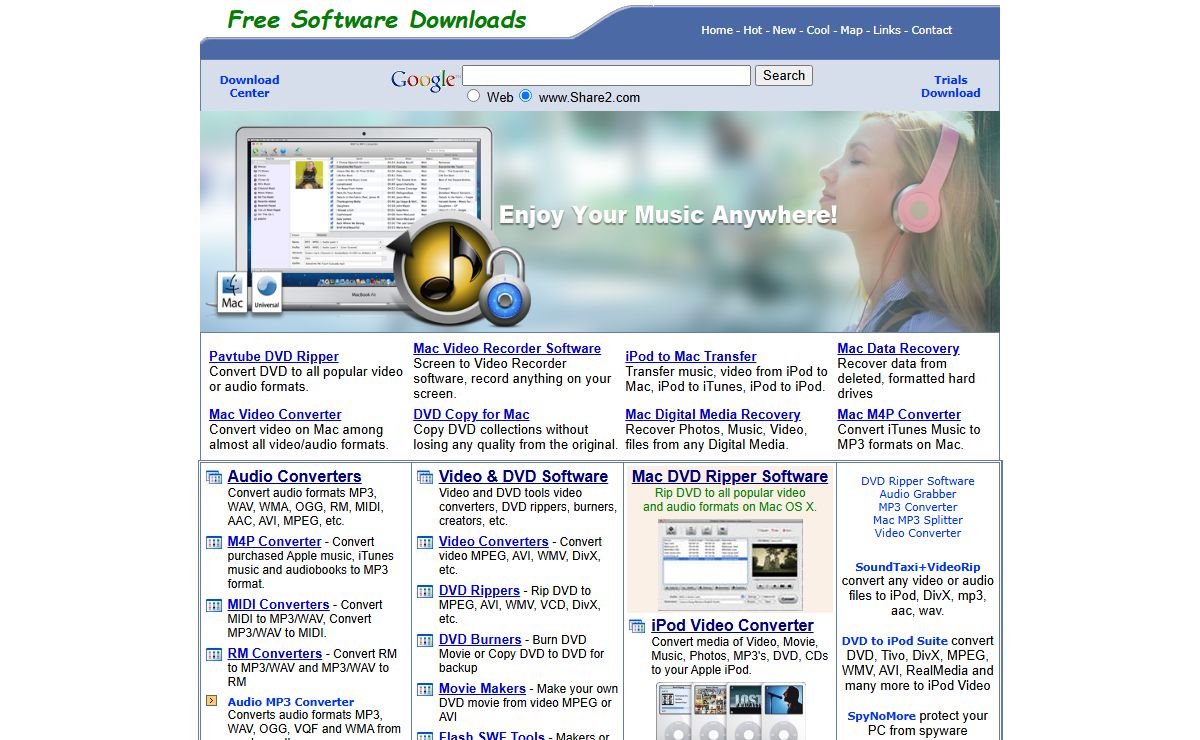Click the icon next to DVD Rippers
Image resolution: width=1200 pixels, height=740 pixels.
[425, 591]
